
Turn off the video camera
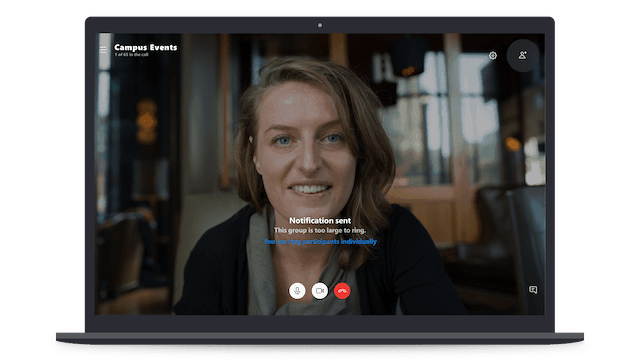(x=320, y=291)
